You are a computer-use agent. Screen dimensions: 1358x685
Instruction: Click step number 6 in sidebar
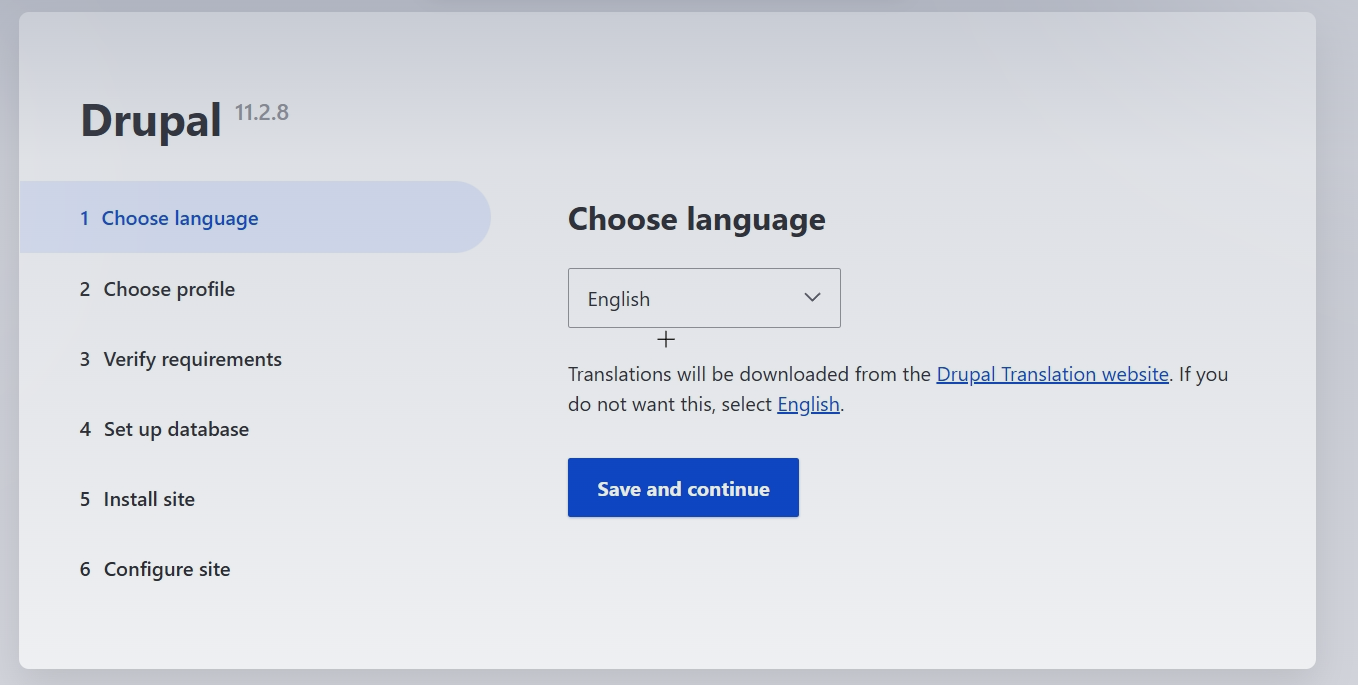point(85,569)
